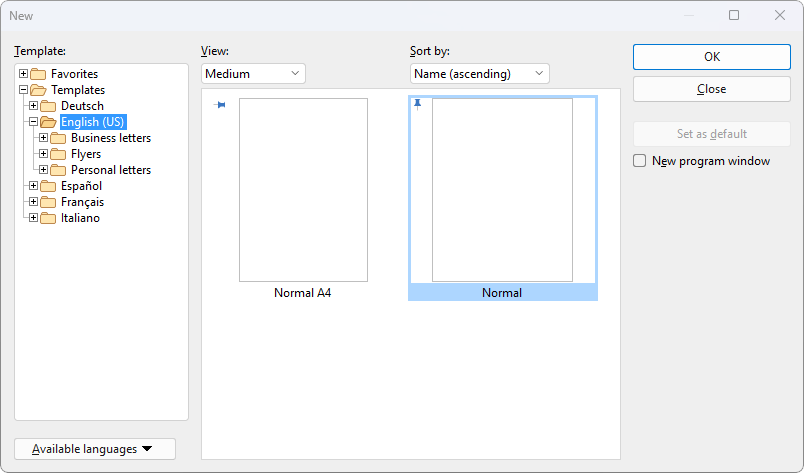Select Flyers in the tree
The height and width of the screenshot is (473, 804).
pos(86,154)
